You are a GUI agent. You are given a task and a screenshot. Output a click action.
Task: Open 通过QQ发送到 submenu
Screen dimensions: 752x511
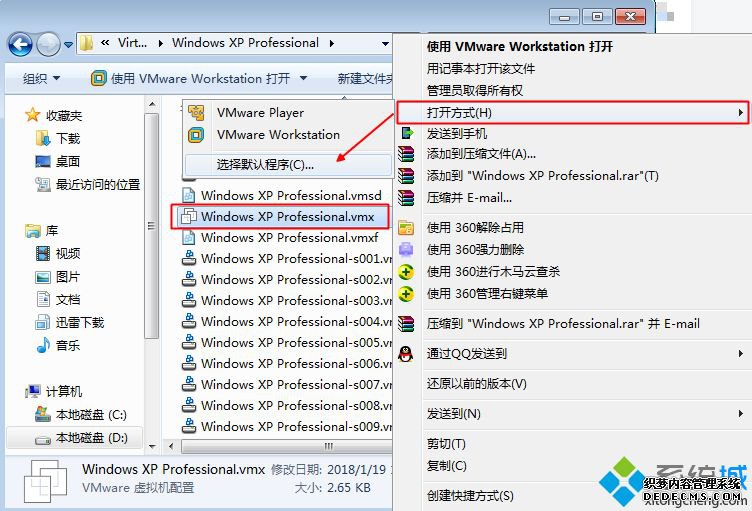point(572,354)
